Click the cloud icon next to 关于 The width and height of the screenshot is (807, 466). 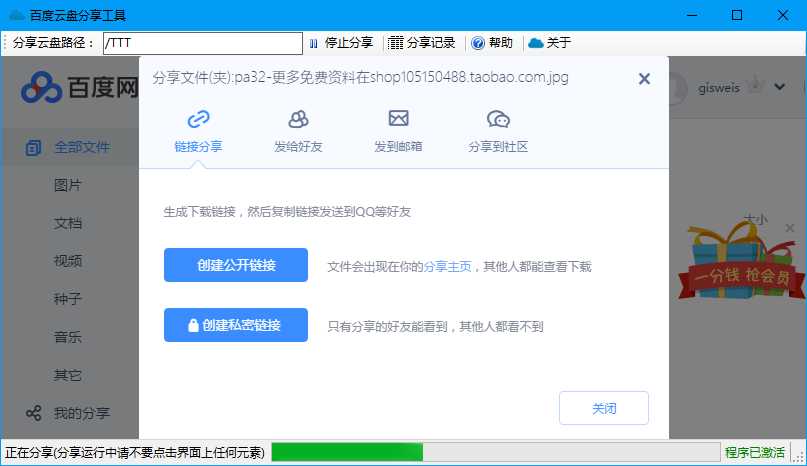click(x=536, y=43)
